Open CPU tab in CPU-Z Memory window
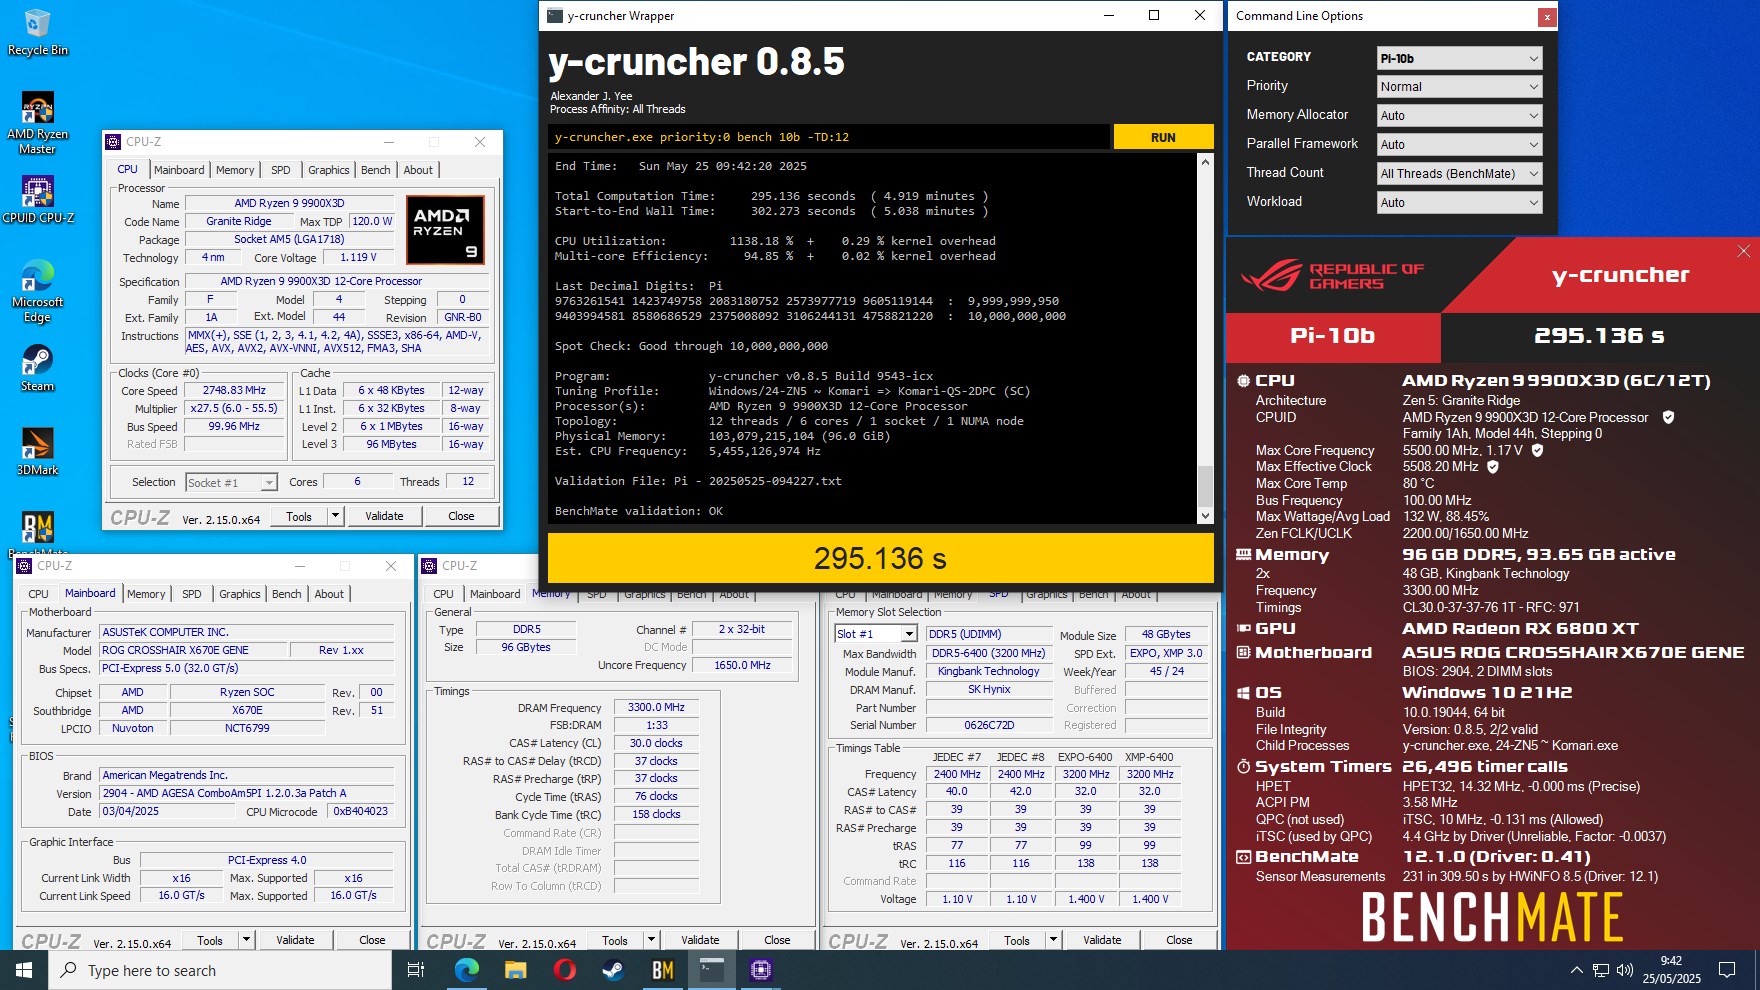Screen dimensions: 1760x990 tap(444, 594)
